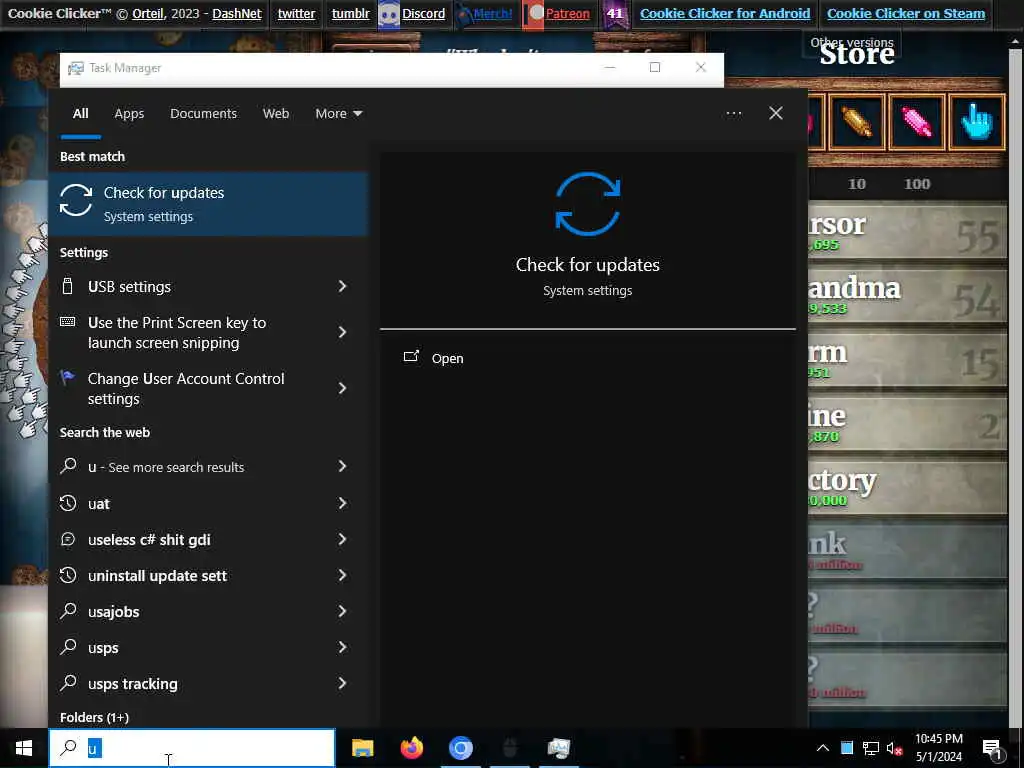Open the twitter link in top bar
This screenshot has width=1024, height=768.
tap(296, 13)
